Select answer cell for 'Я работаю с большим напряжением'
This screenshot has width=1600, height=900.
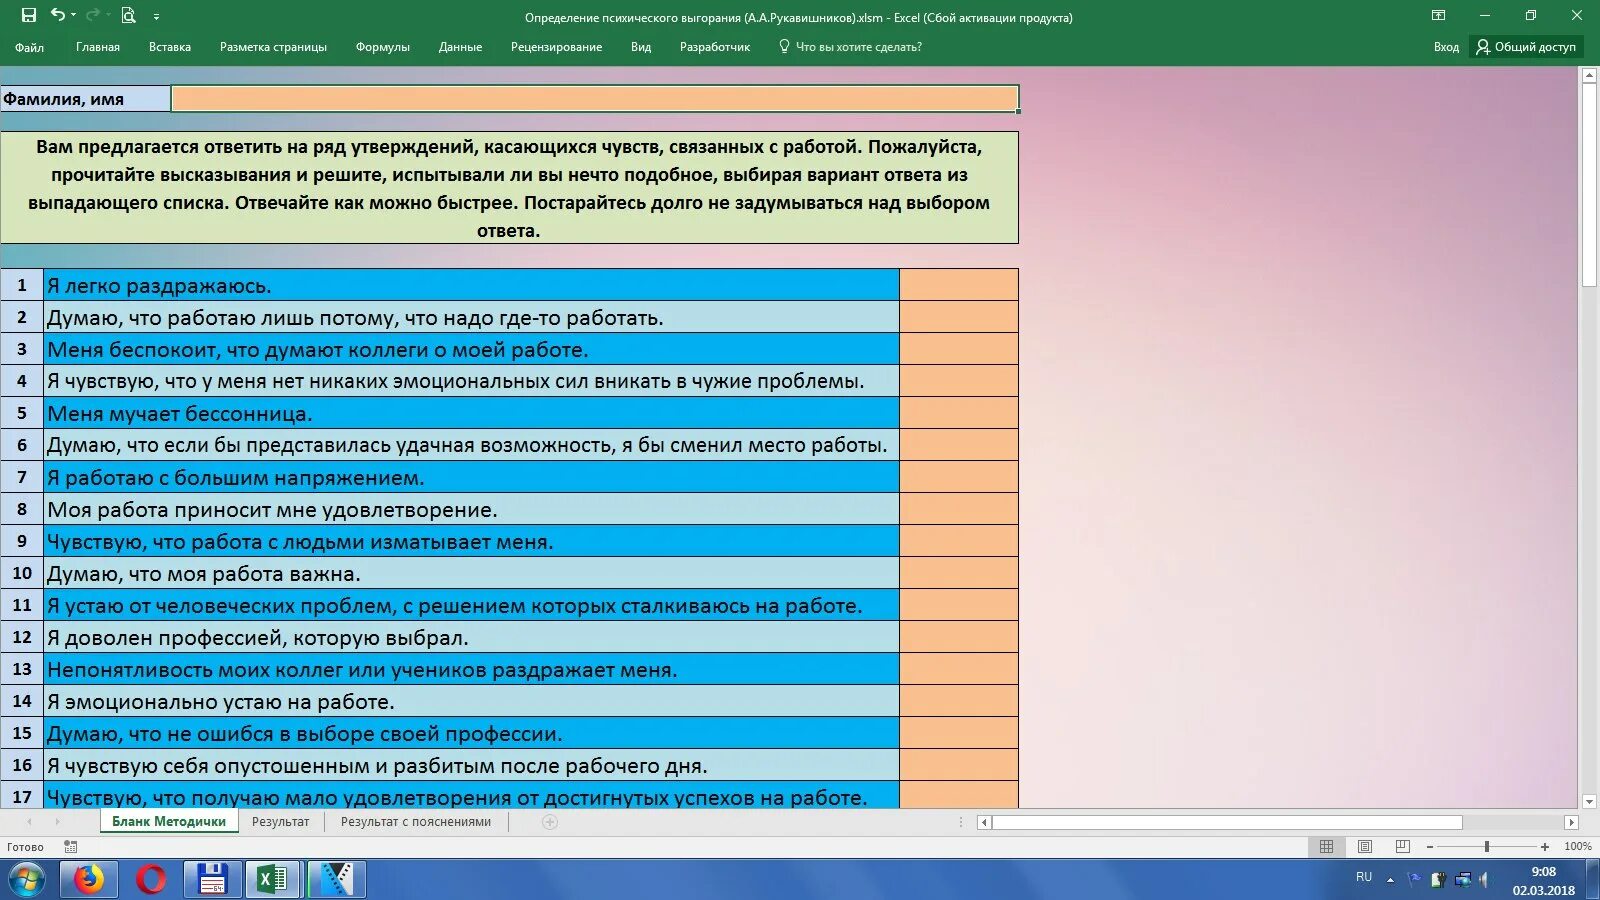pos(958,477)
